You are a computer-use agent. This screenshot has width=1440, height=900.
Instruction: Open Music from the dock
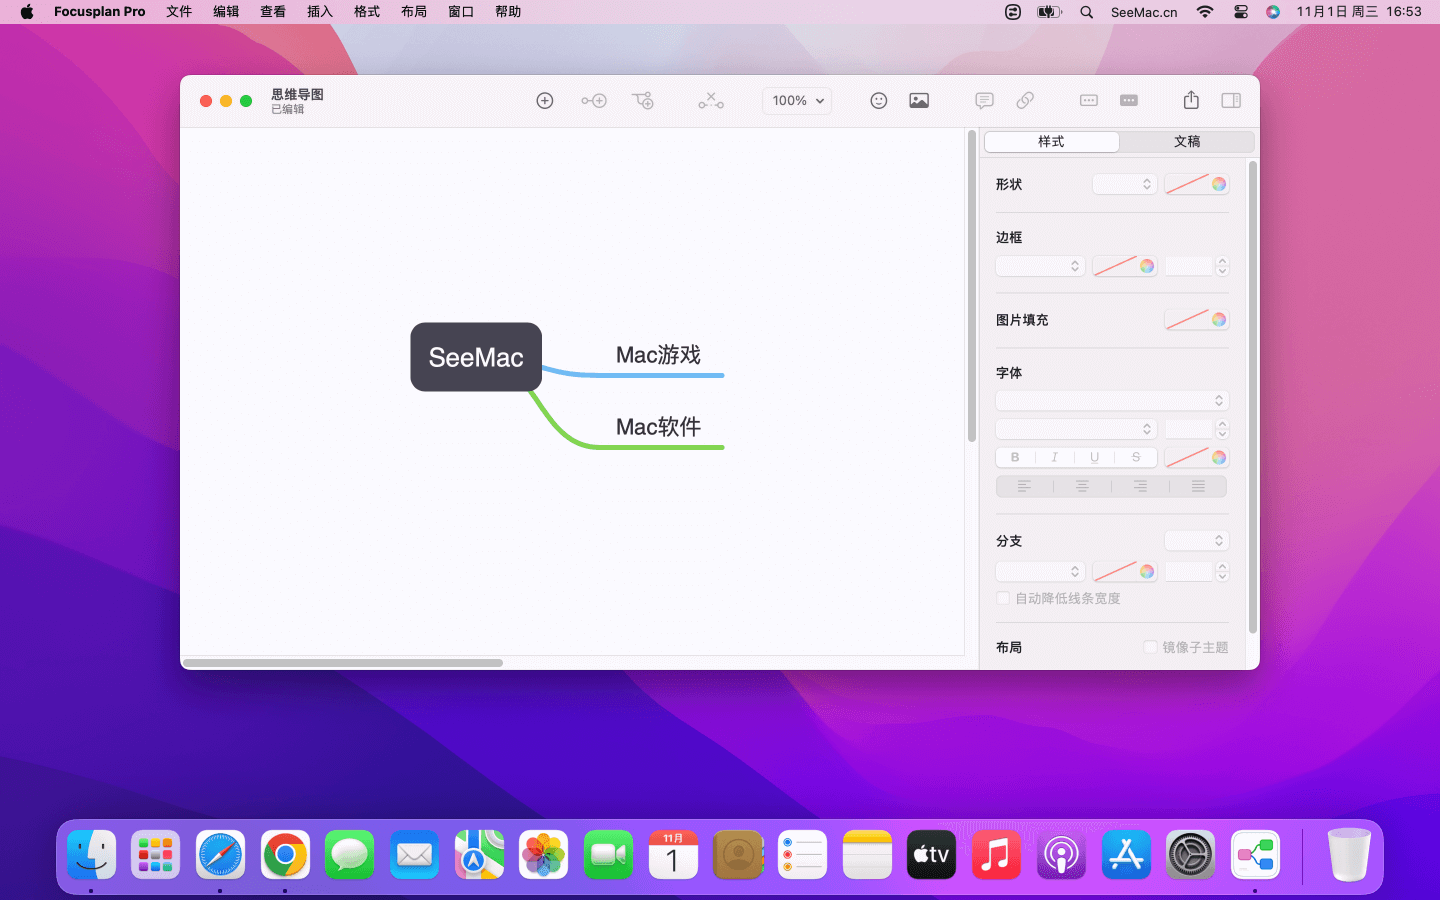pos(996,855)
